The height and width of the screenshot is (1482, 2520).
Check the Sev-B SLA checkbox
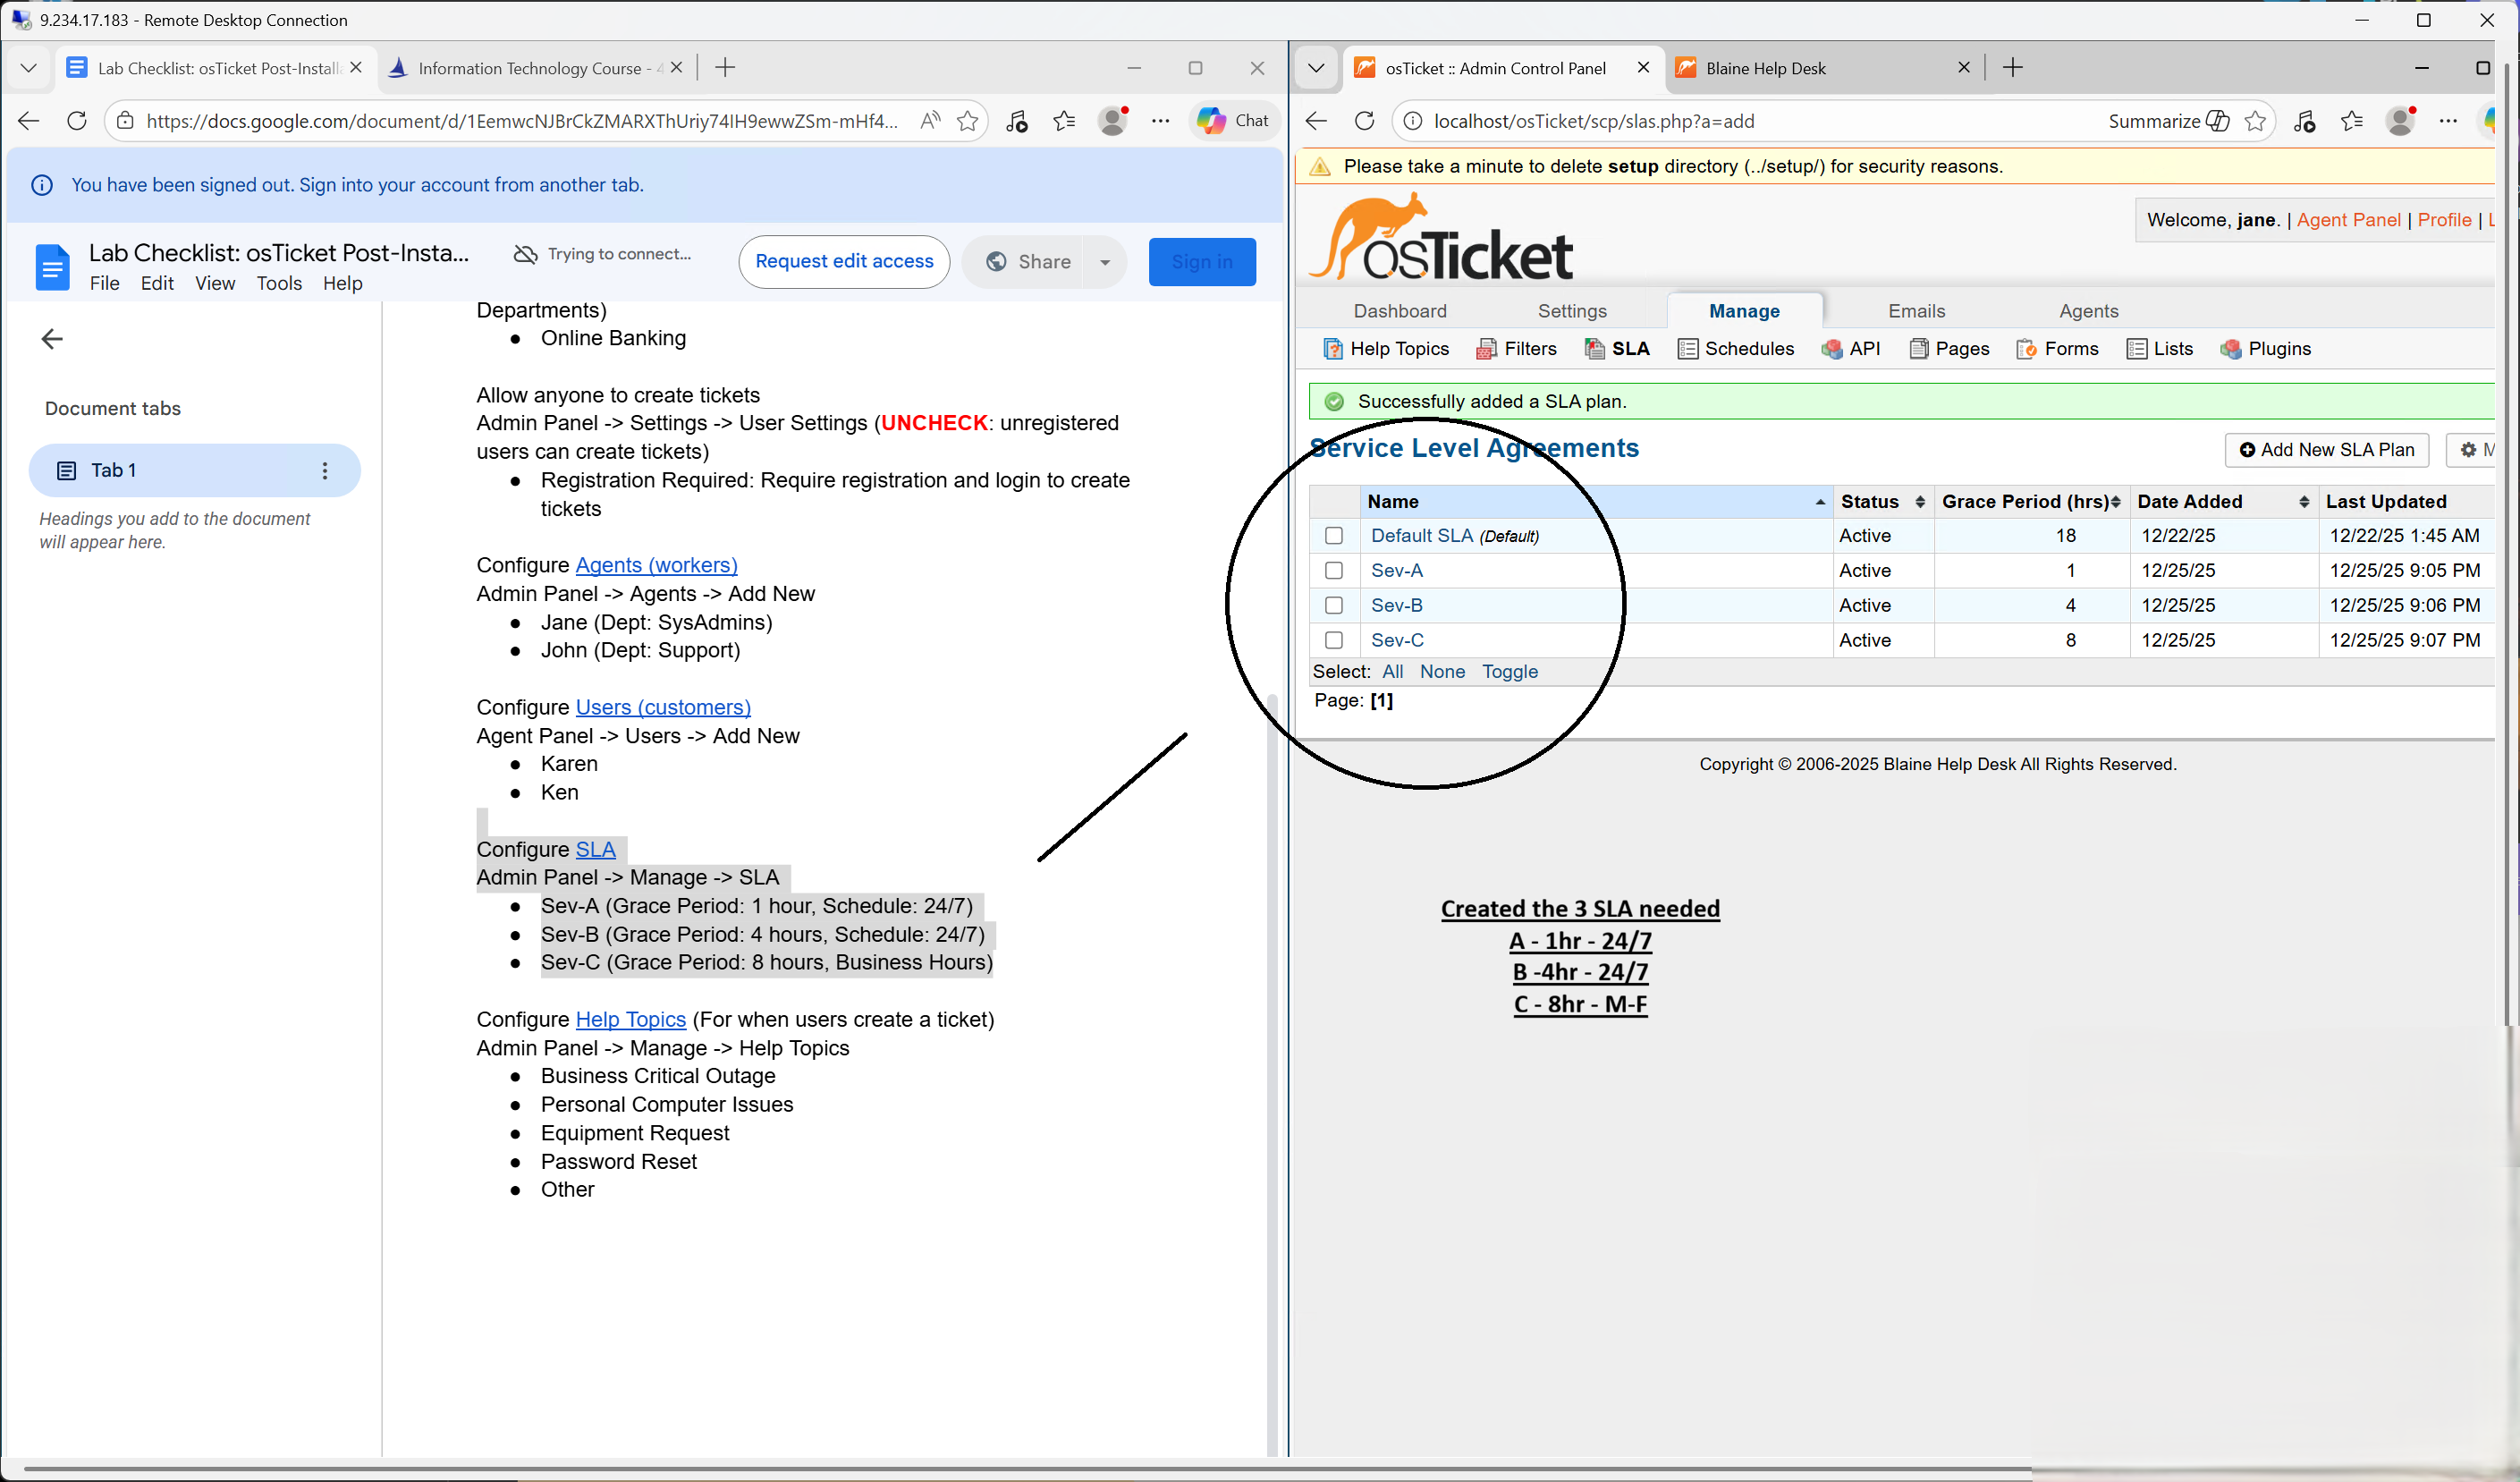pos(1334,606)
